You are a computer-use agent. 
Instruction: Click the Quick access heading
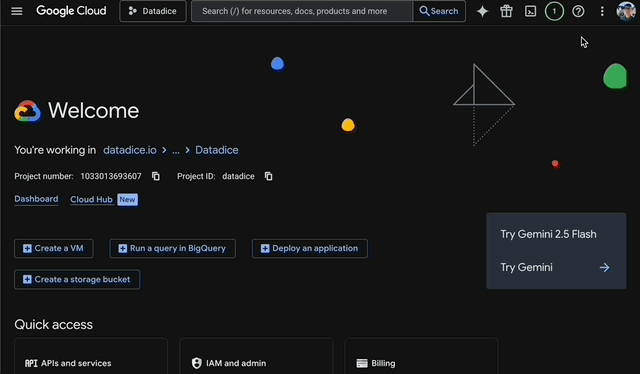coord(53,325)
